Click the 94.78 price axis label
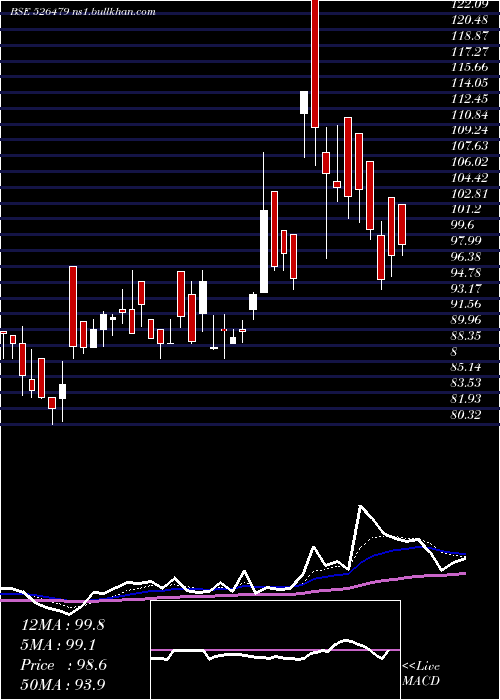Image resolution: width=500 pixels, height=700 pixels. coord(465,273)
